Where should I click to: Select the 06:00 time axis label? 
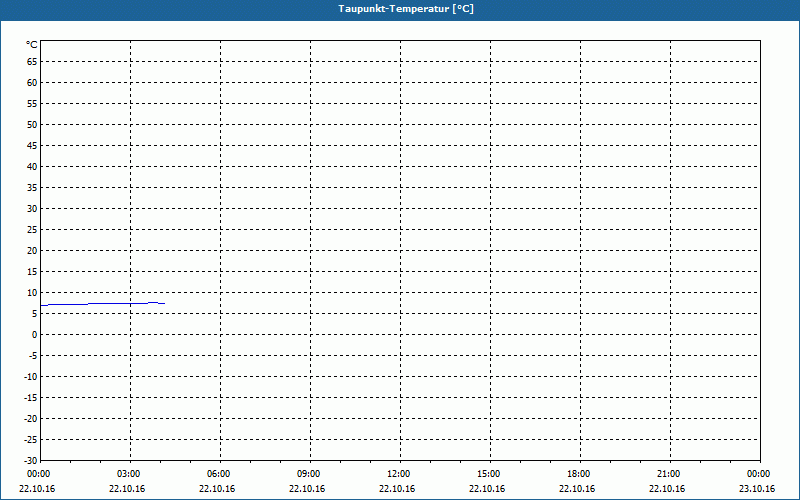tap(218, 474)
